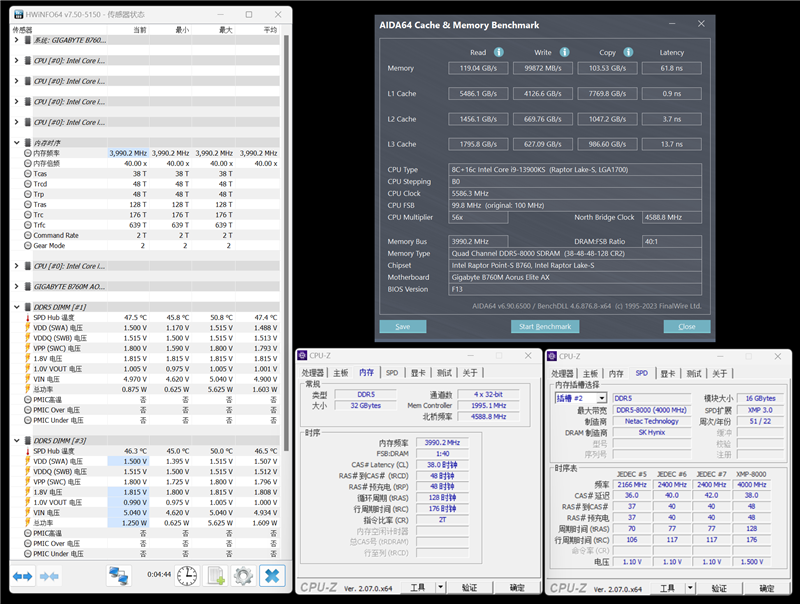Click the info icon next to Write
Image resolution: width=800 pixels, height=604 pixels.
564,52
